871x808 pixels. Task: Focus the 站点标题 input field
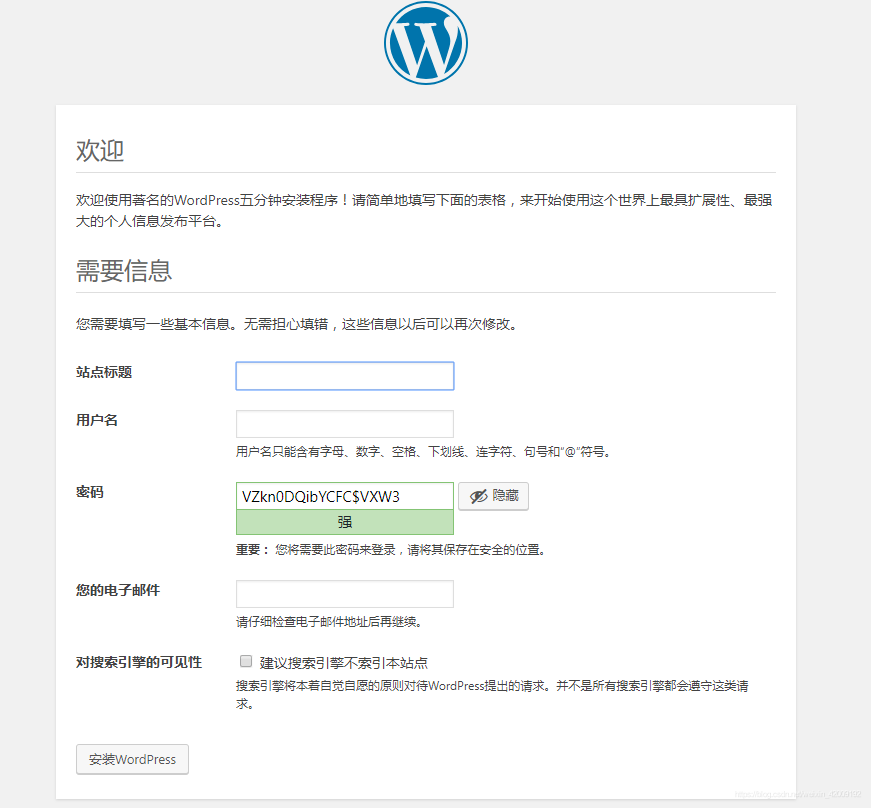coord(345,376)
